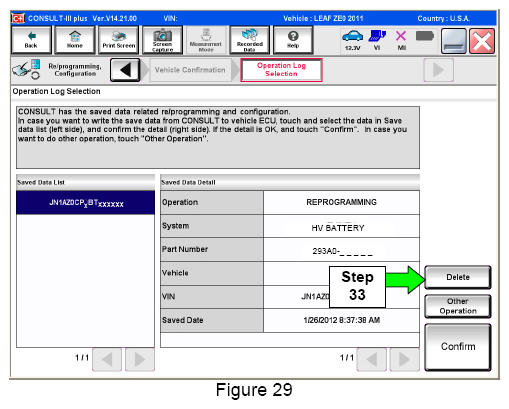The height and width of the screenshot is (409, 509).
Task: Click the Re/programming Configuration icon
Action: pos(26,69)
